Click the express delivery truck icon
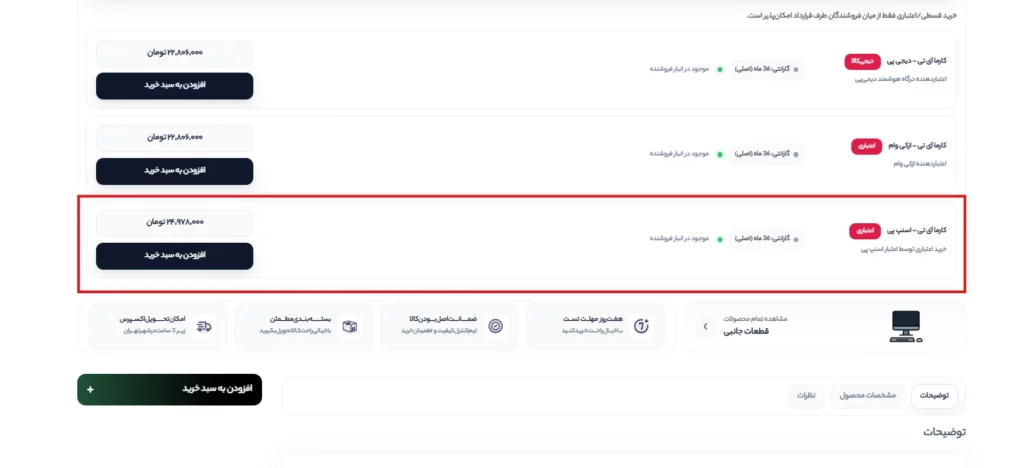Image resolution: width=1024 pixels, height=468 pixels. [x=205, y=326]
